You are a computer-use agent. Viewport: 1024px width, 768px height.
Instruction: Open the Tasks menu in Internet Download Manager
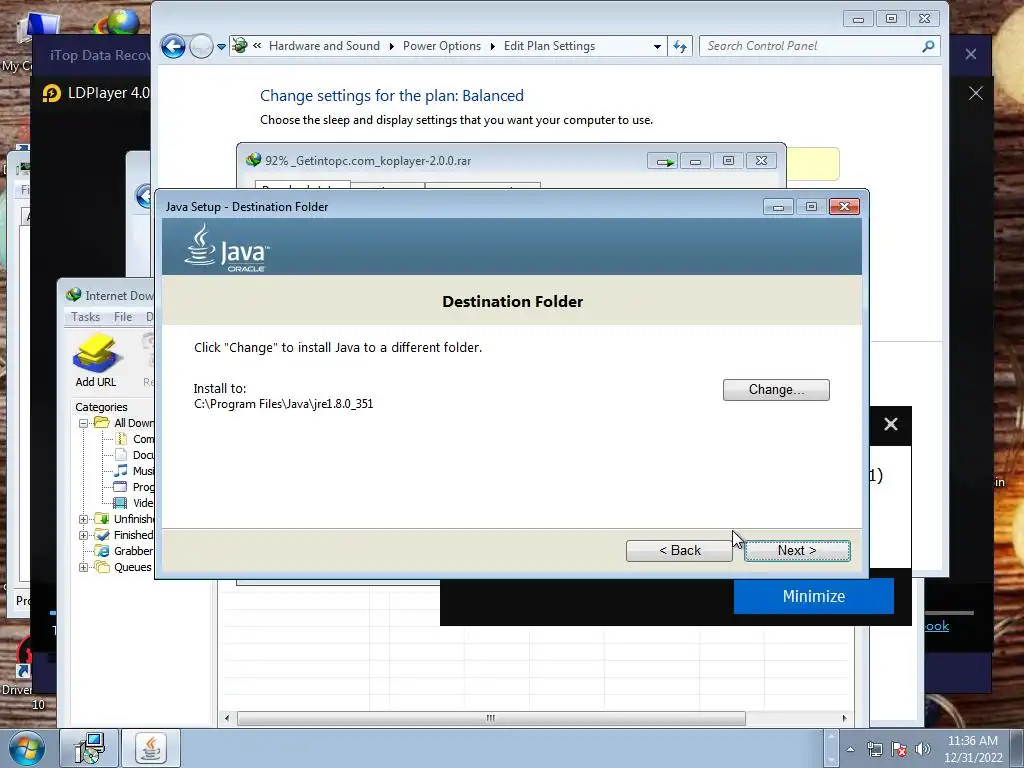click(x=86, y=317)
